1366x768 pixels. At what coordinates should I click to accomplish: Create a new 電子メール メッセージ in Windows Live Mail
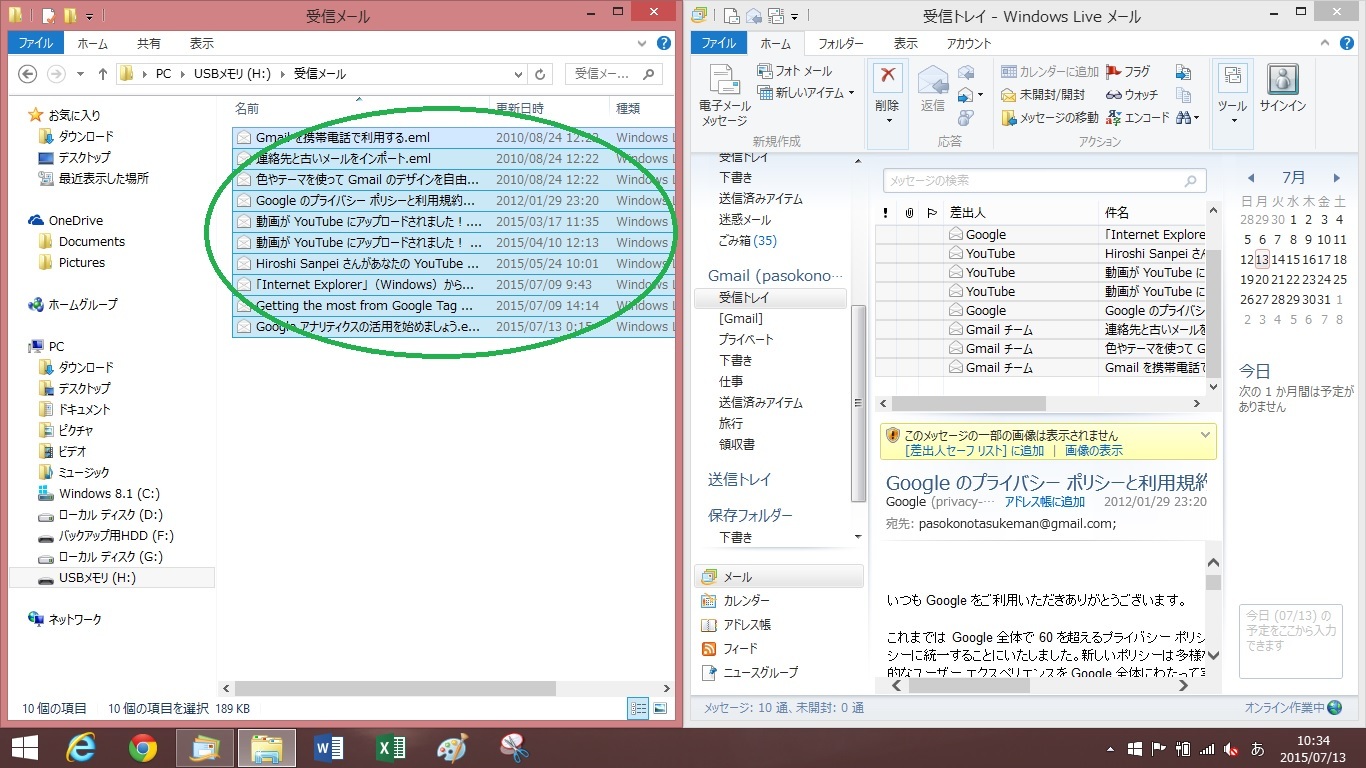tap(723, 96)
